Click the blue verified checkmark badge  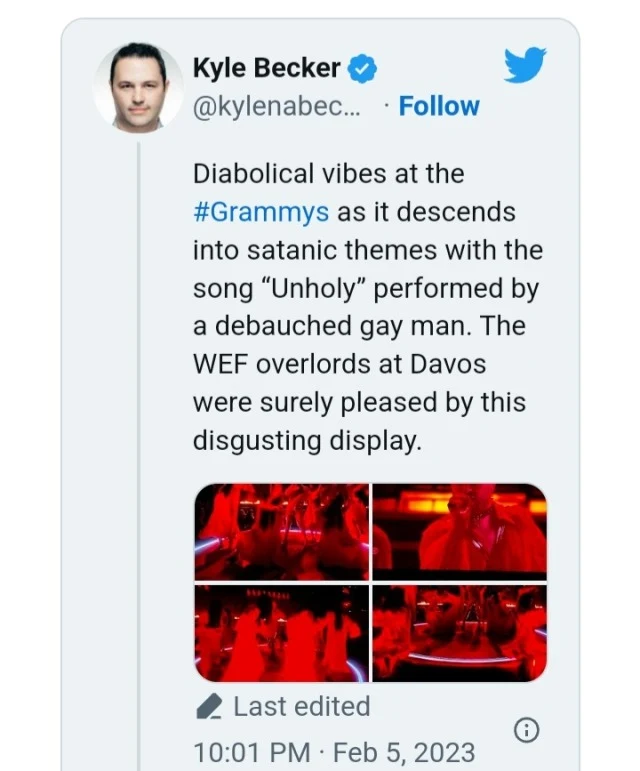(x=362, y=68)
